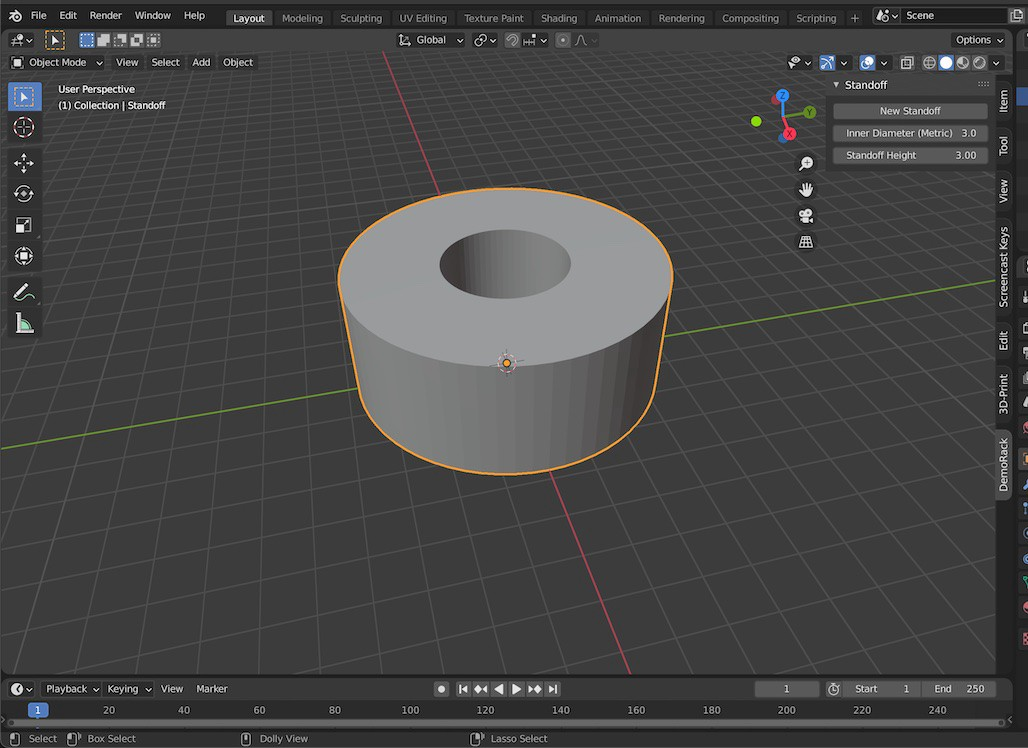The image size is (1028, 748).
Task: Select the 3D Cursor tool
Action: tap(24, 127)
